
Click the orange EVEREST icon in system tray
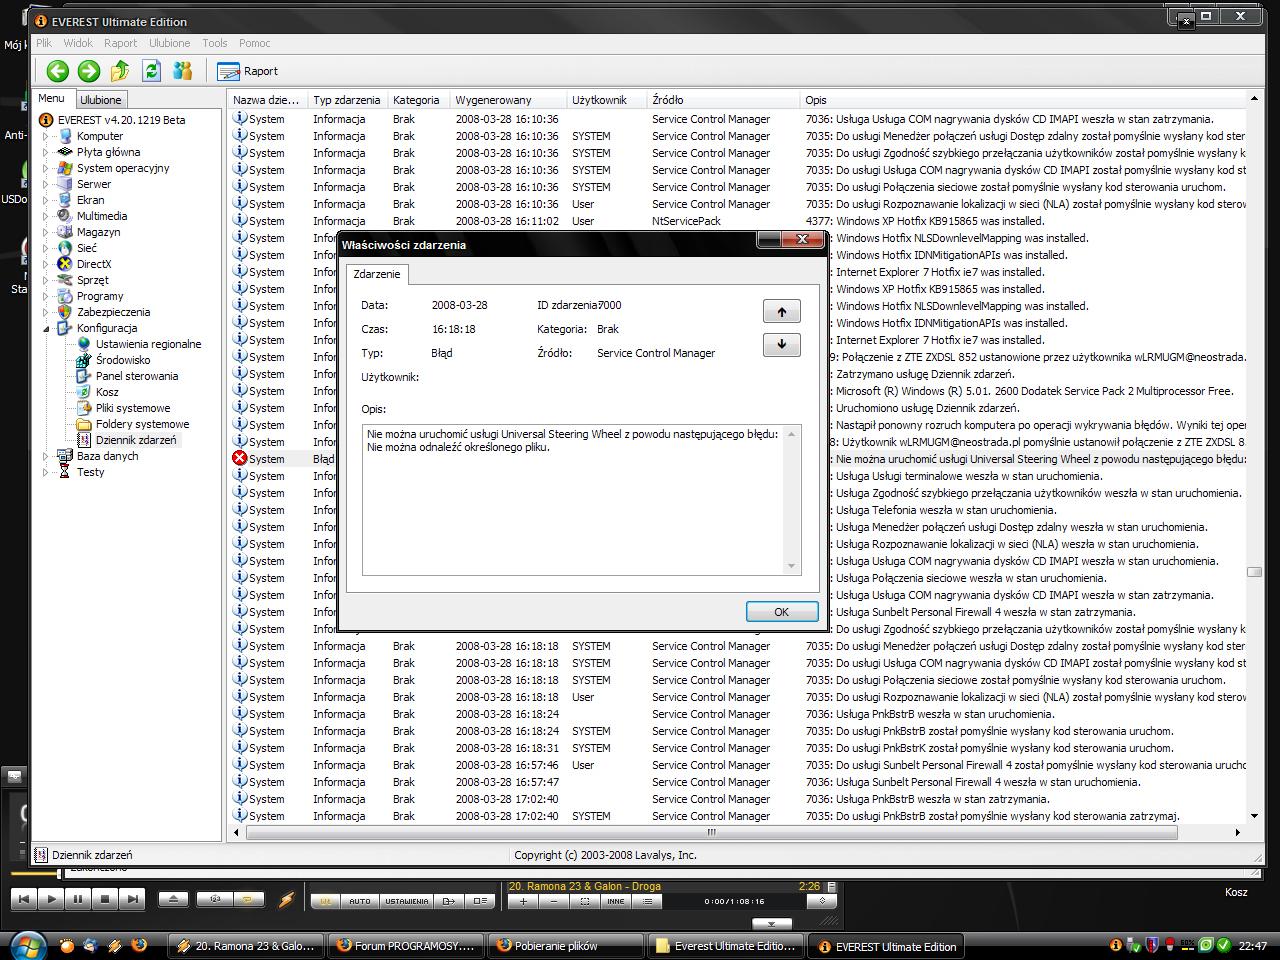tap(1115, 945)
